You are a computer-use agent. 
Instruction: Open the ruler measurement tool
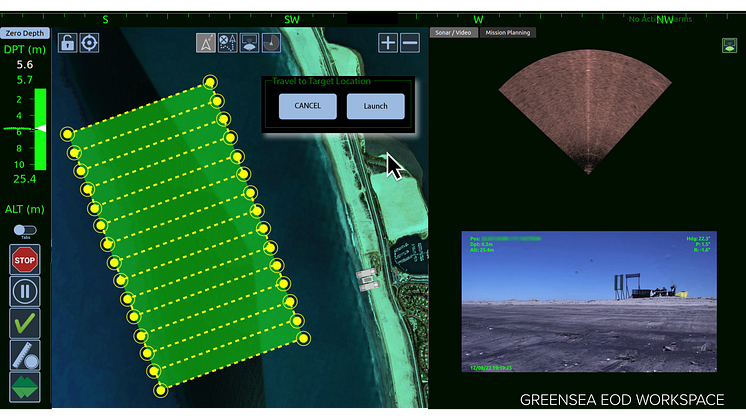25,355
